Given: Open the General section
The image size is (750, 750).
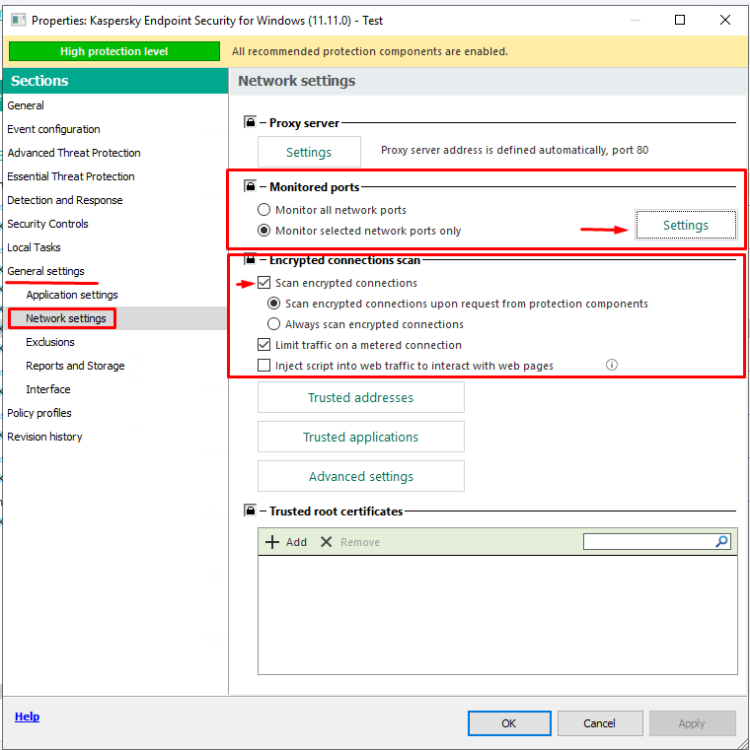Looking at the screenshot, I should tap(25, 105).
